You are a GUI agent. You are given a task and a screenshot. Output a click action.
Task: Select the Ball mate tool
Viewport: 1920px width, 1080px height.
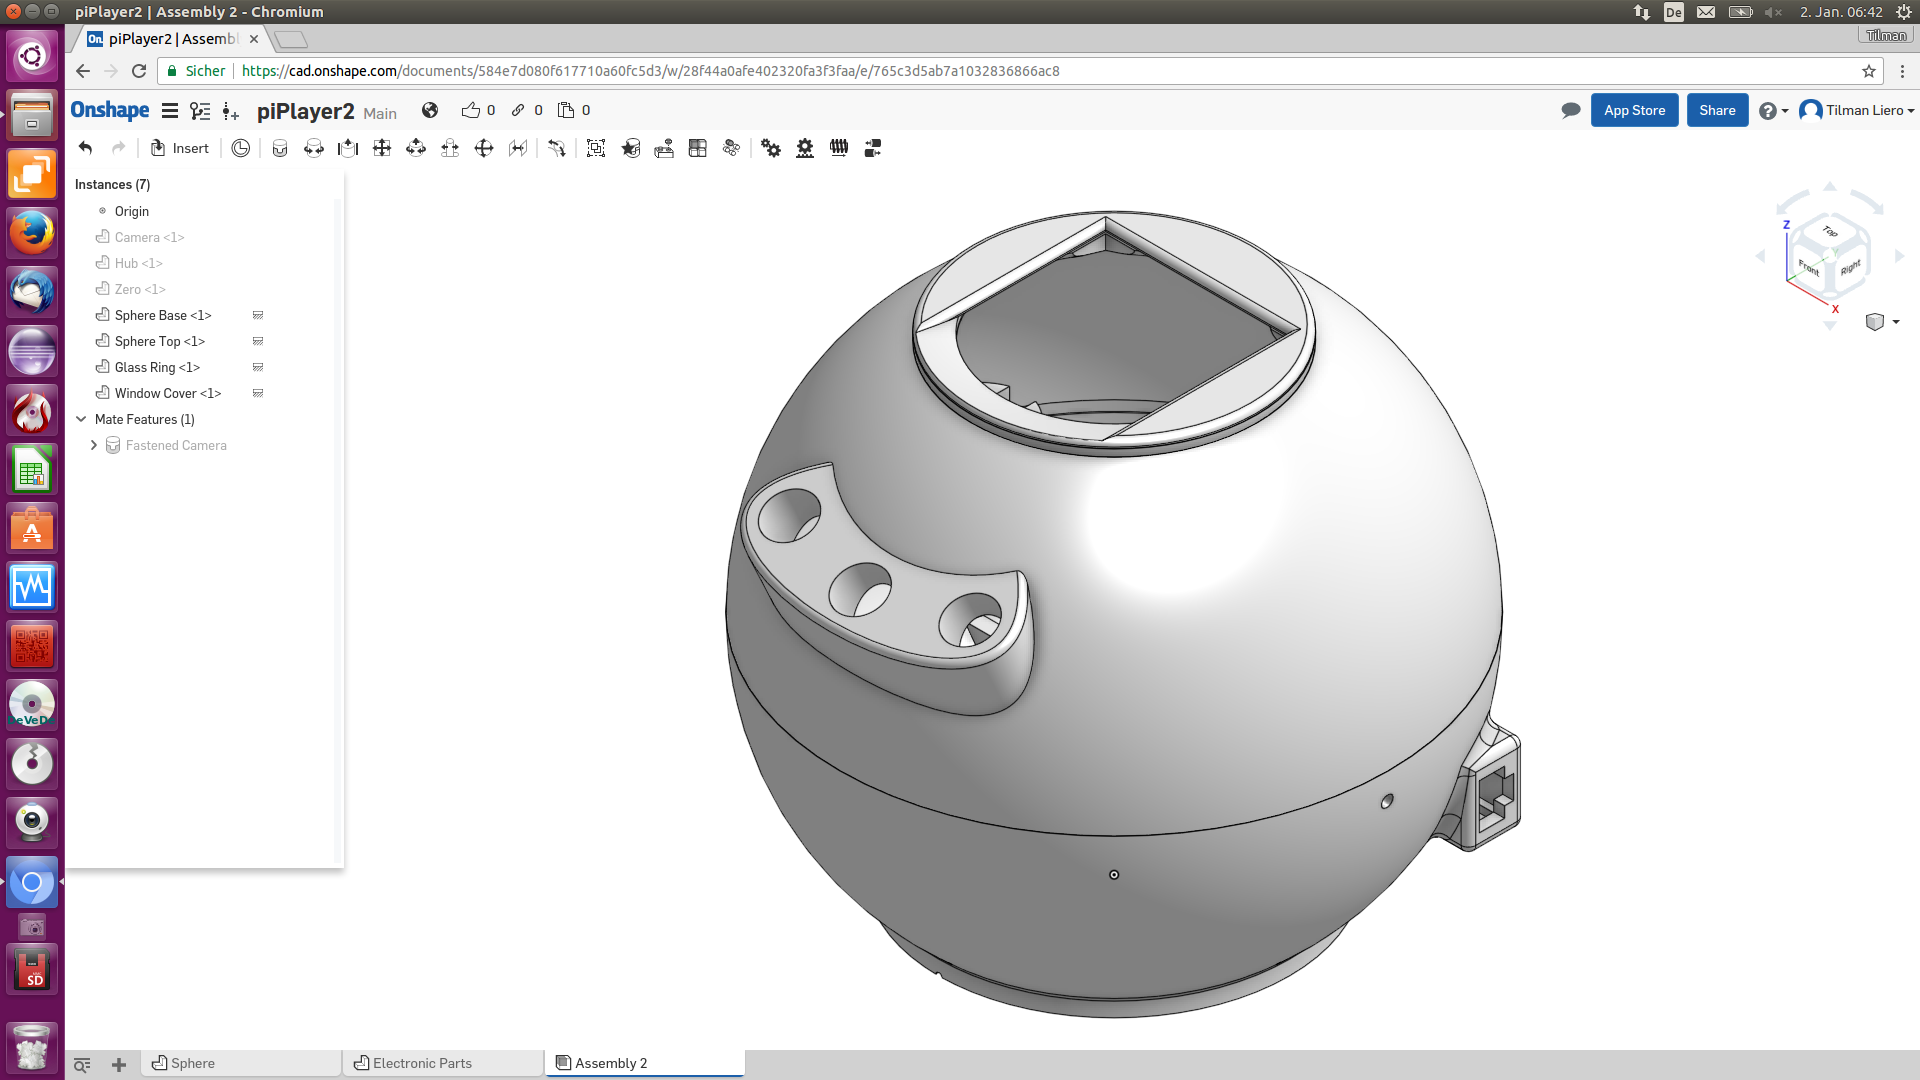pyautogui.click(x=484, y=148)
